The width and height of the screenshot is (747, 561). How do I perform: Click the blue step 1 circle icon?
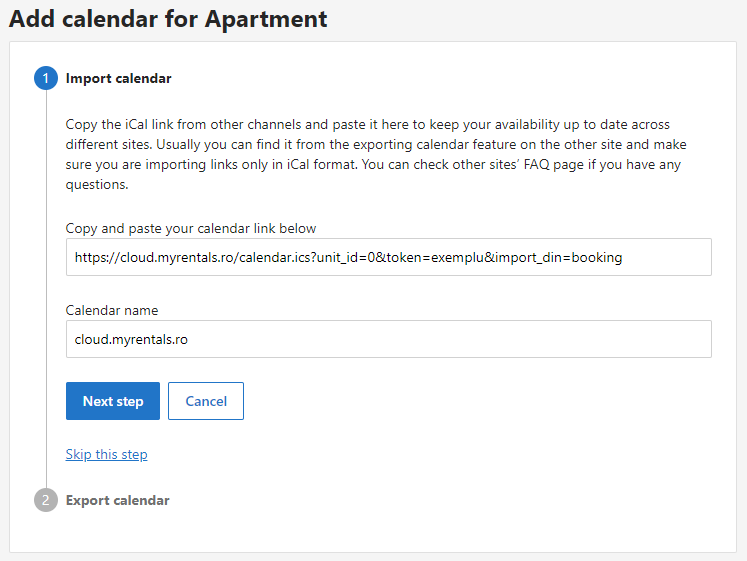point(46,78)
